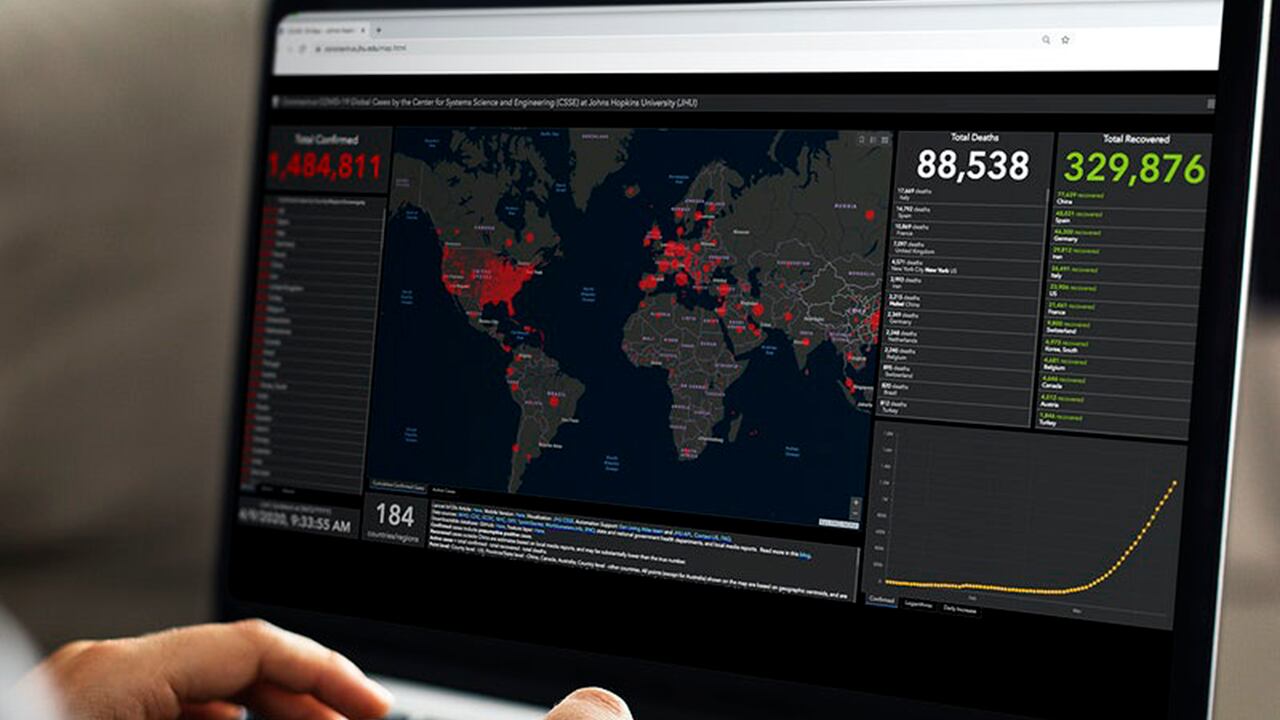Click the basemap gallery icon on map
This screenshot has width=1280, height=720.
[x=885, y=140]
